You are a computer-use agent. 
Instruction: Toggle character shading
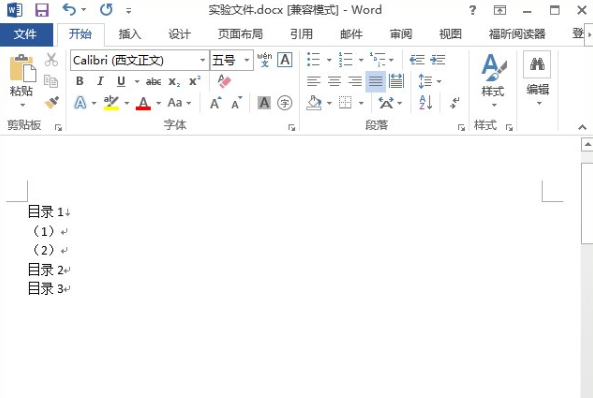264,103
